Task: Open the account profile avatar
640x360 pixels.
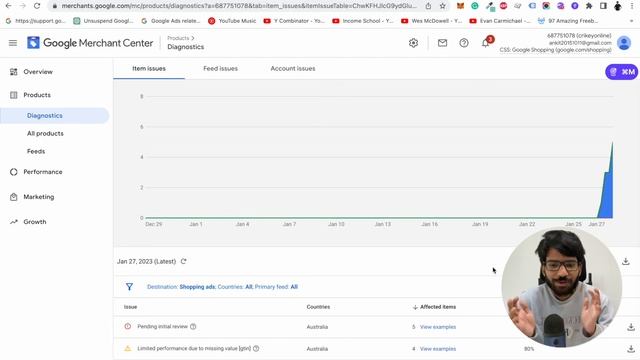Action: tap(624, 43)
